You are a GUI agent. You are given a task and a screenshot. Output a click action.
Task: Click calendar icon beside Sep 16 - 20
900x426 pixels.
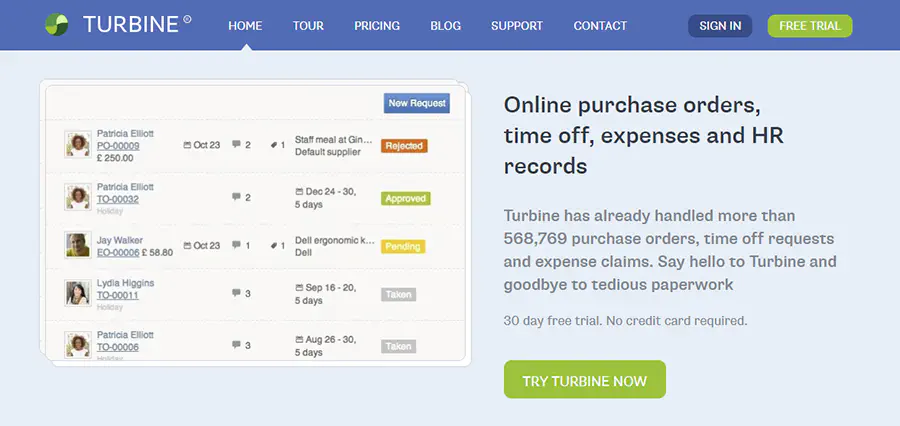tap(299, 287)
